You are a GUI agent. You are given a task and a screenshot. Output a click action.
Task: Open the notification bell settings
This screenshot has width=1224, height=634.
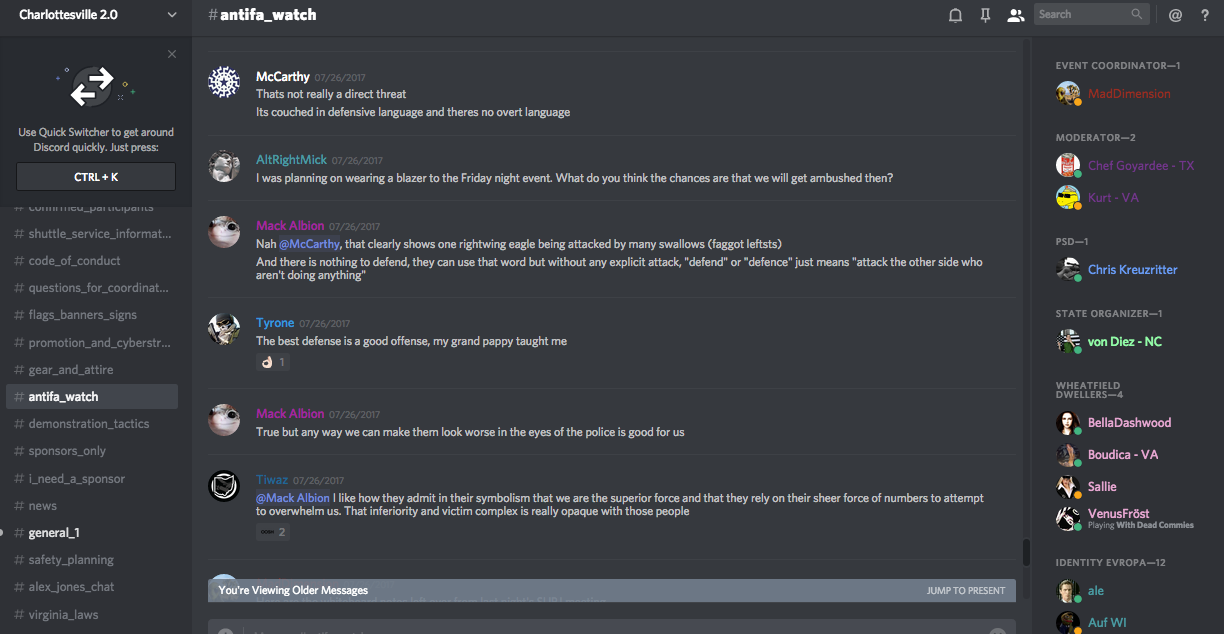pos(955,15)
